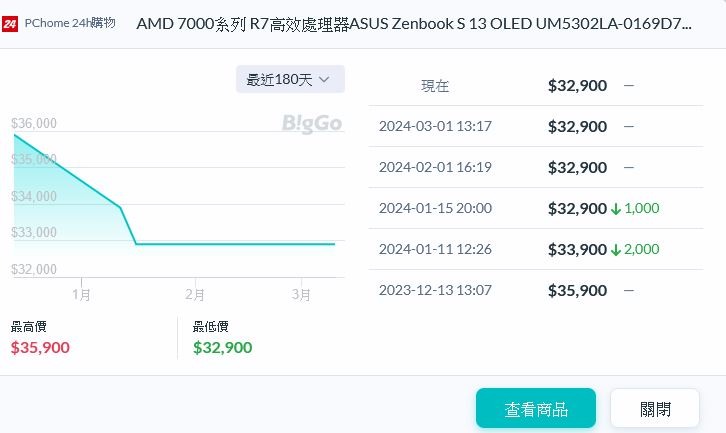Screen dimensions: 726x433
Task: Click the BigGo watermark on chart
Action: coord(312,124)
